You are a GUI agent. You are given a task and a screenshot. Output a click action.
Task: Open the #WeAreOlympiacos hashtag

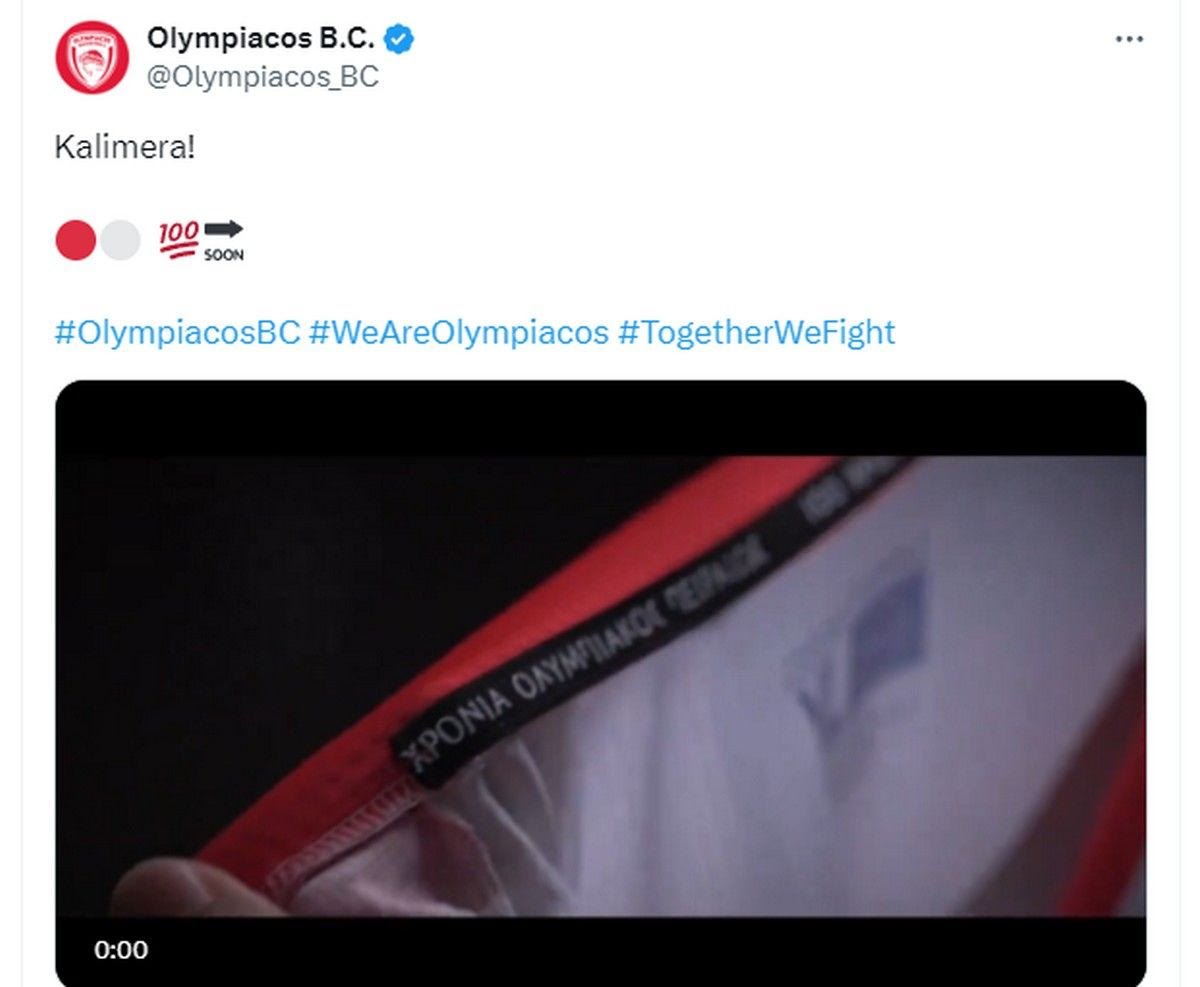pyautogui.click(x=459, y=332)
